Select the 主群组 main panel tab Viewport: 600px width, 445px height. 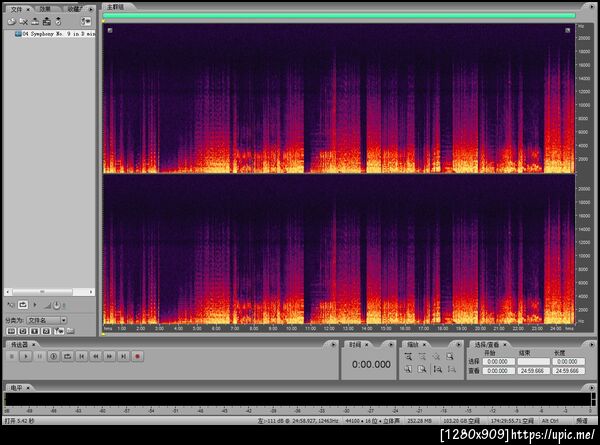(115, 7)
